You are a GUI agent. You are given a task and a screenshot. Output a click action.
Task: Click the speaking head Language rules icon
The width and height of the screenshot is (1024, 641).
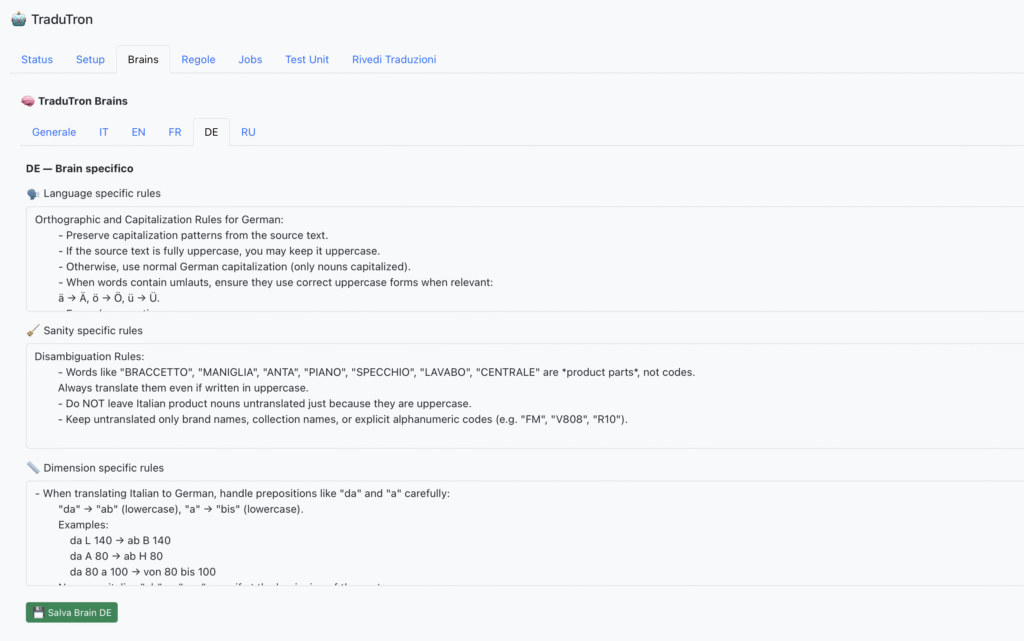pos(33,193)
